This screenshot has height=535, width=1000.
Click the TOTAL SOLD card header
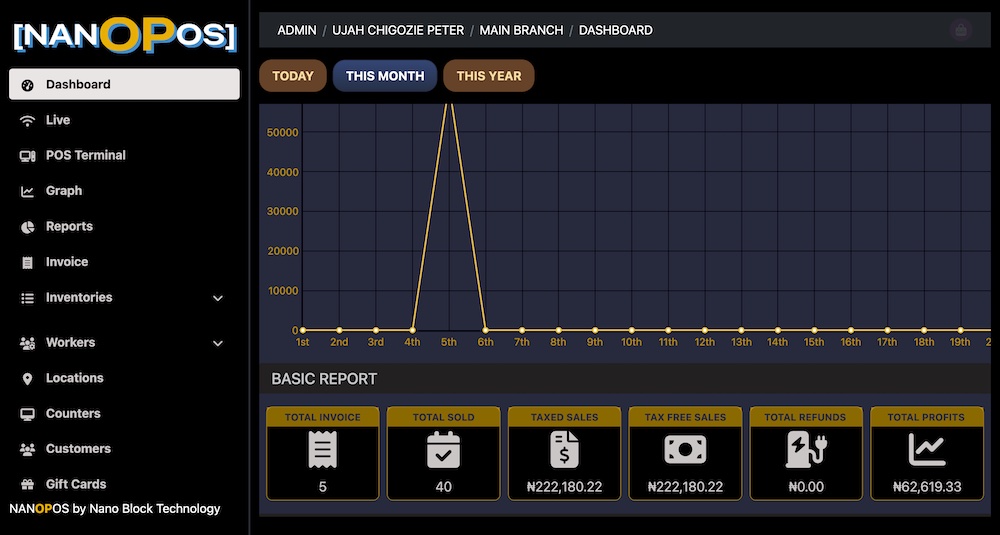tap(443, 417)
